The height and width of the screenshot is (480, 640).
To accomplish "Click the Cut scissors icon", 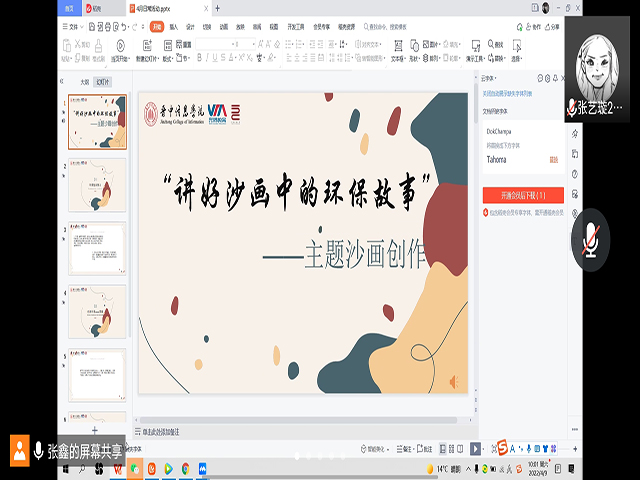I will pos(78,44).
